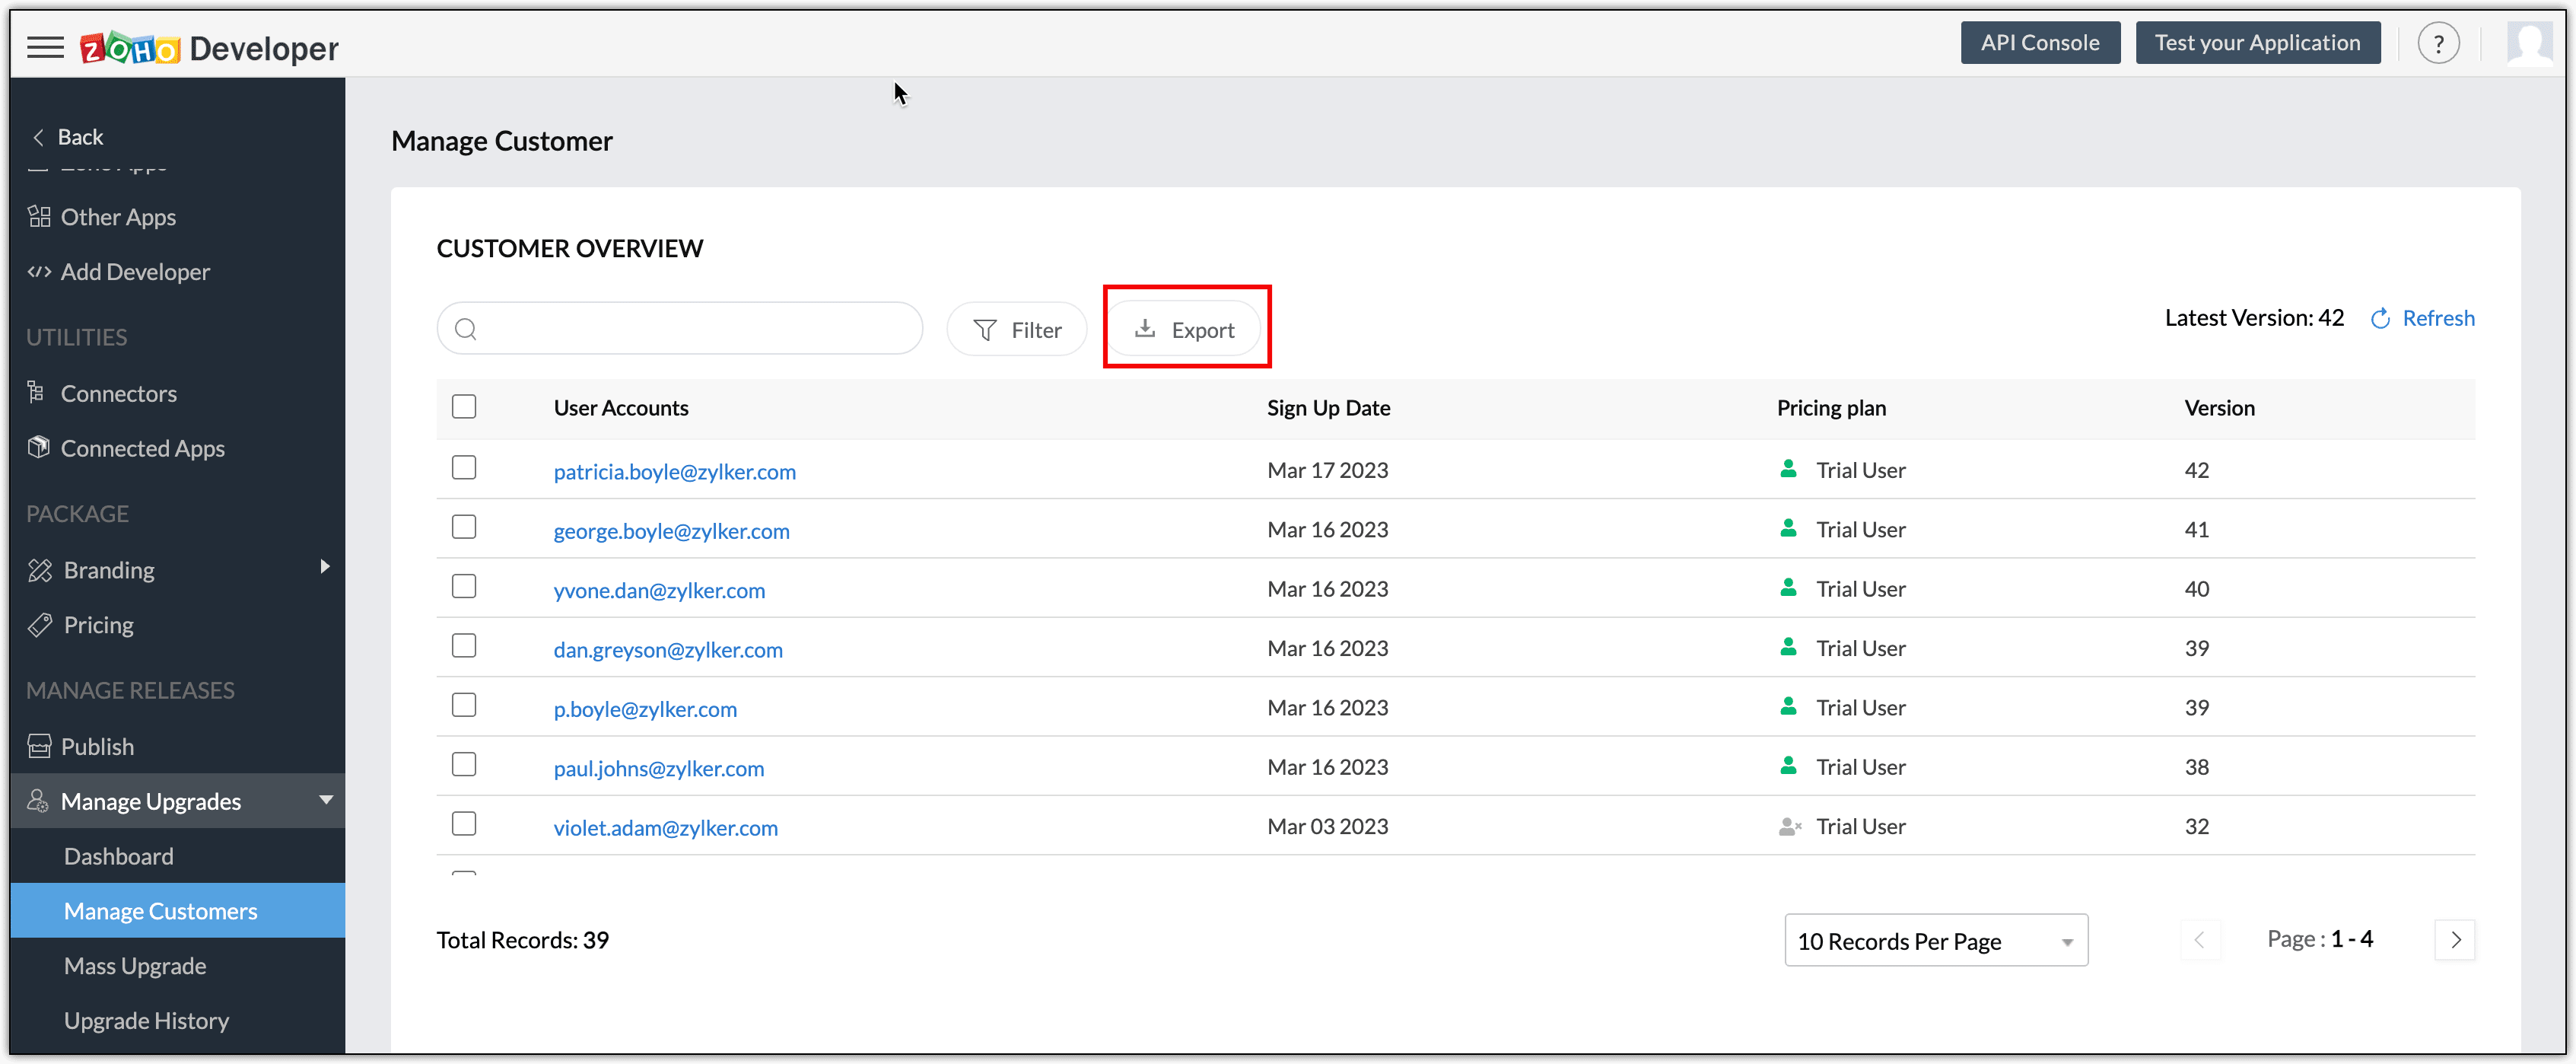The height and width of the screenshot is (1064, 2576).
Task: Open the user profile avatar
Action: (x=2529, y=44)
